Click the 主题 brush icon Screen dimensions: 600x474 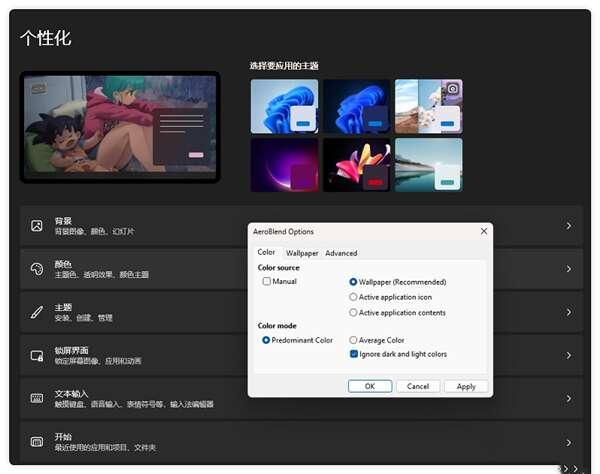click(37, 312)
